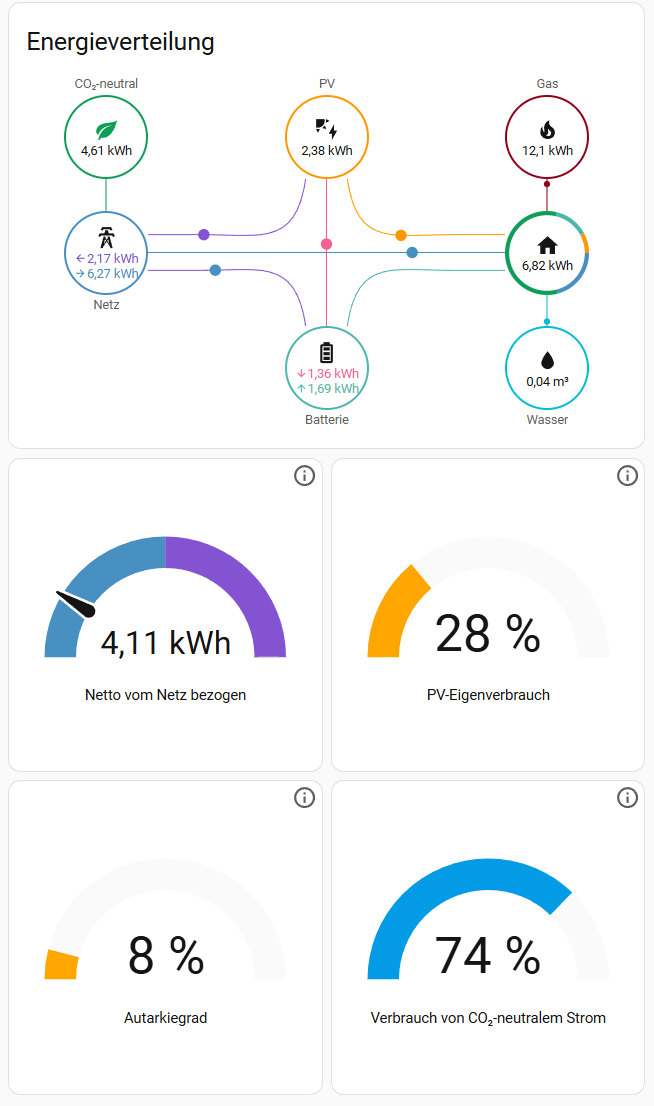Image resolution: width=654 pixels, height=1106 pixels.
Task: Click the PV solar panel icon
Action: [327, 128]
